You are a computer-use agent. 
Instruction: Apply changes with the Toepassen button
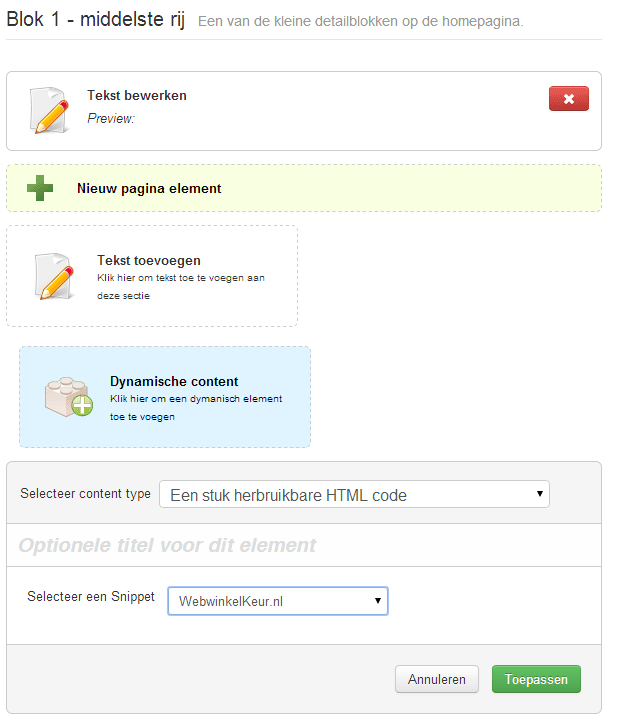click(x=536, y=679)
